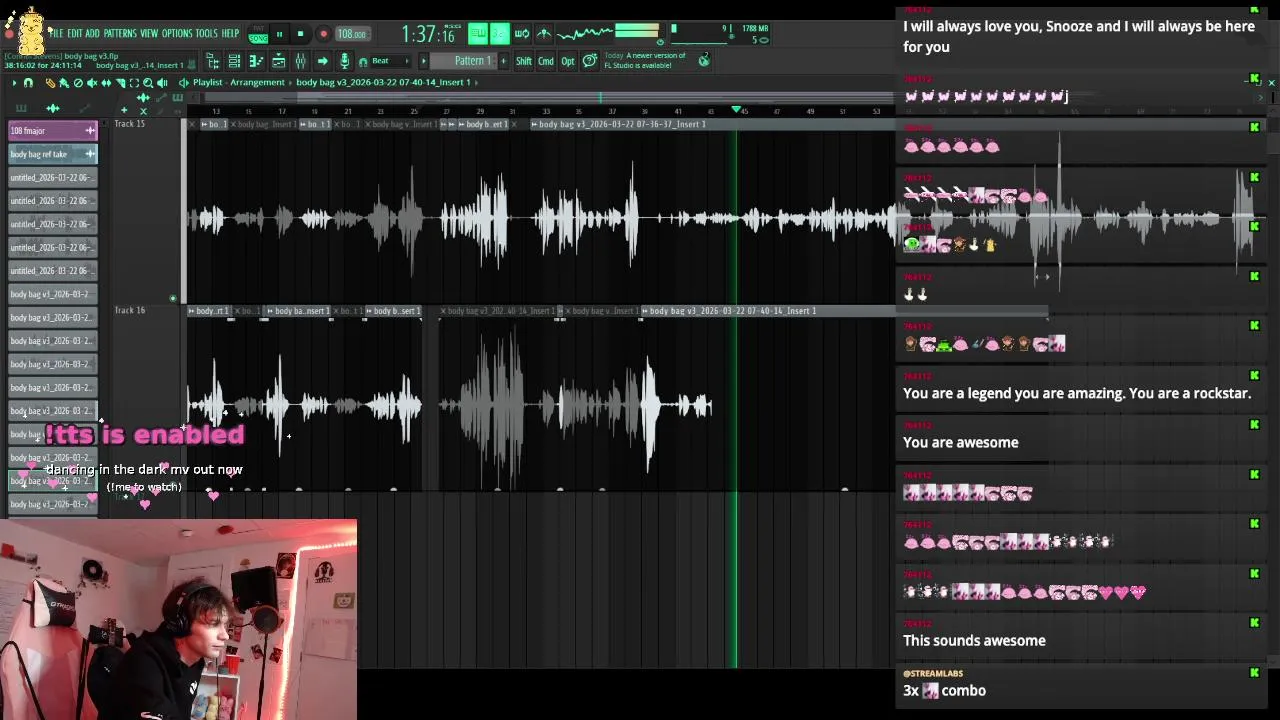Select the Select tool icon
The height and width of the screenshot is (720, 1280).
point(134,83)
